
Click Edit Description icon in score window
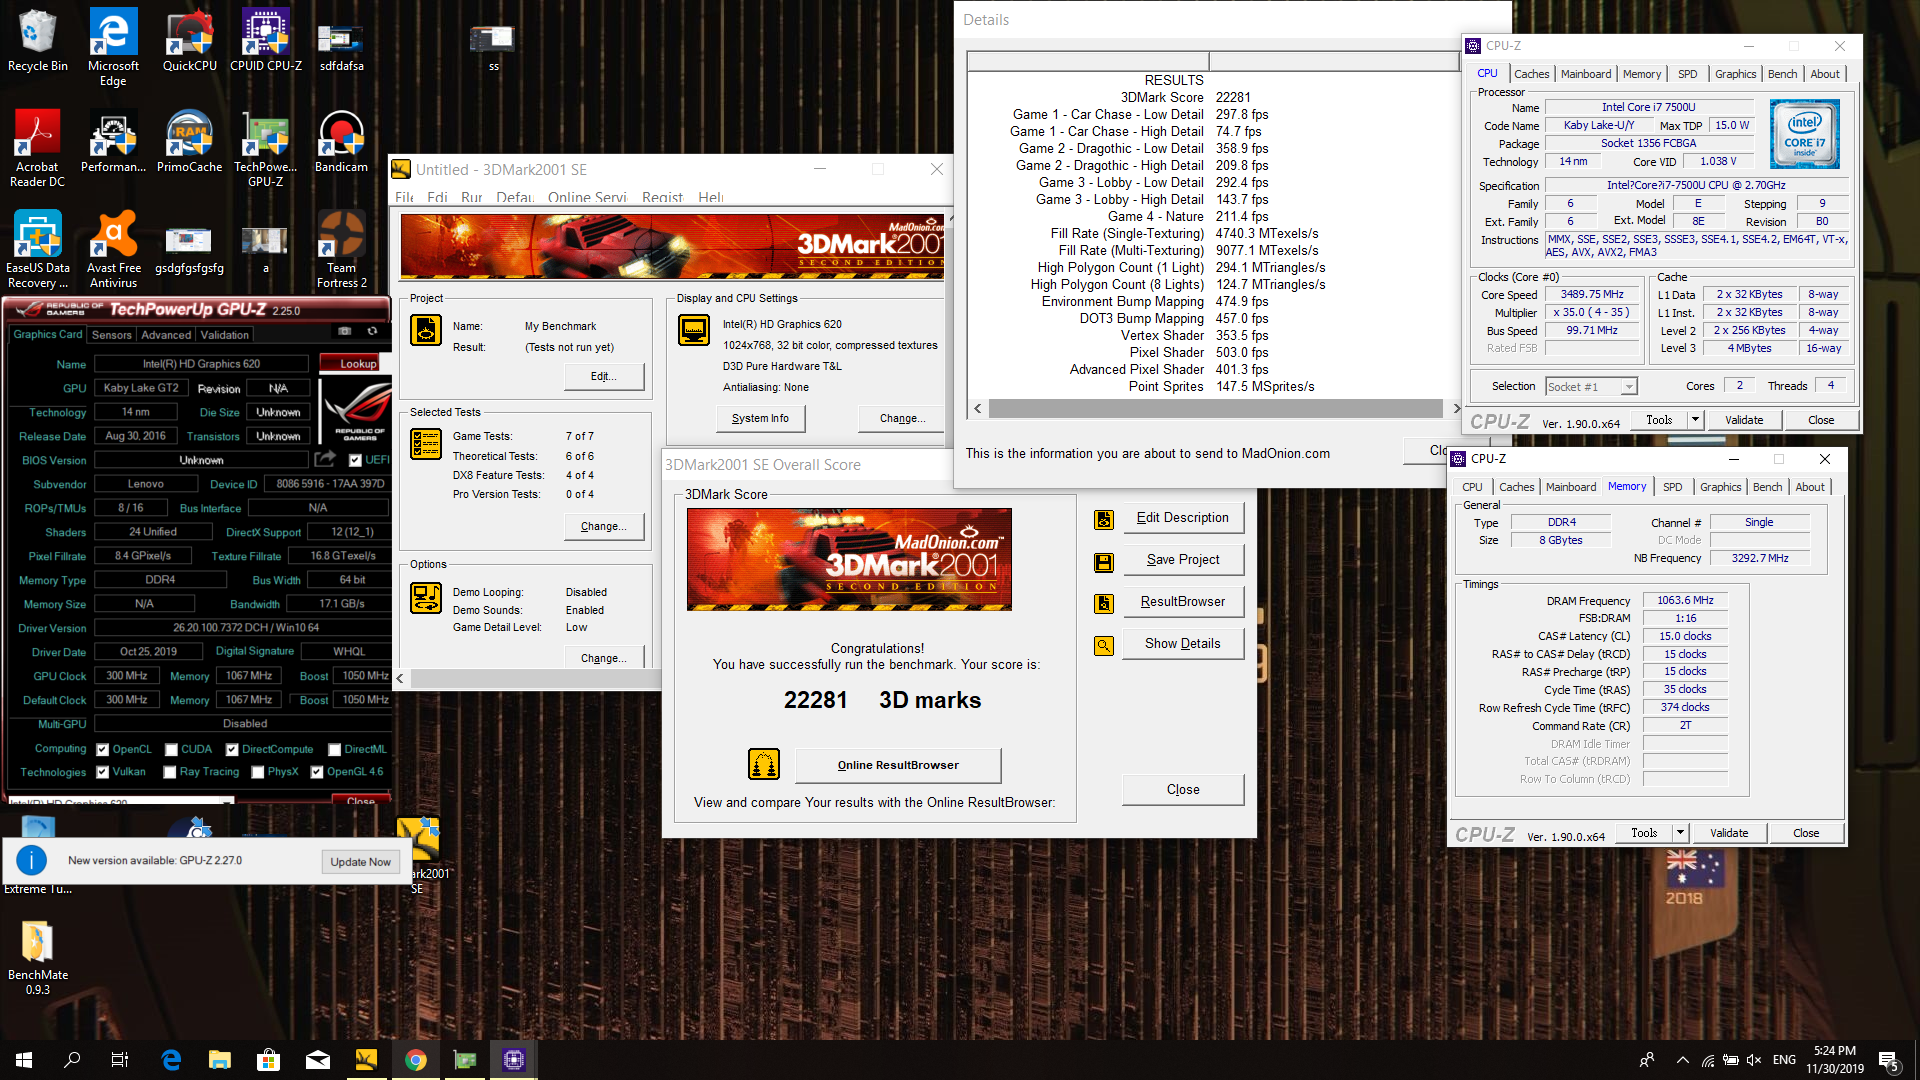[x=1104, y=519]
